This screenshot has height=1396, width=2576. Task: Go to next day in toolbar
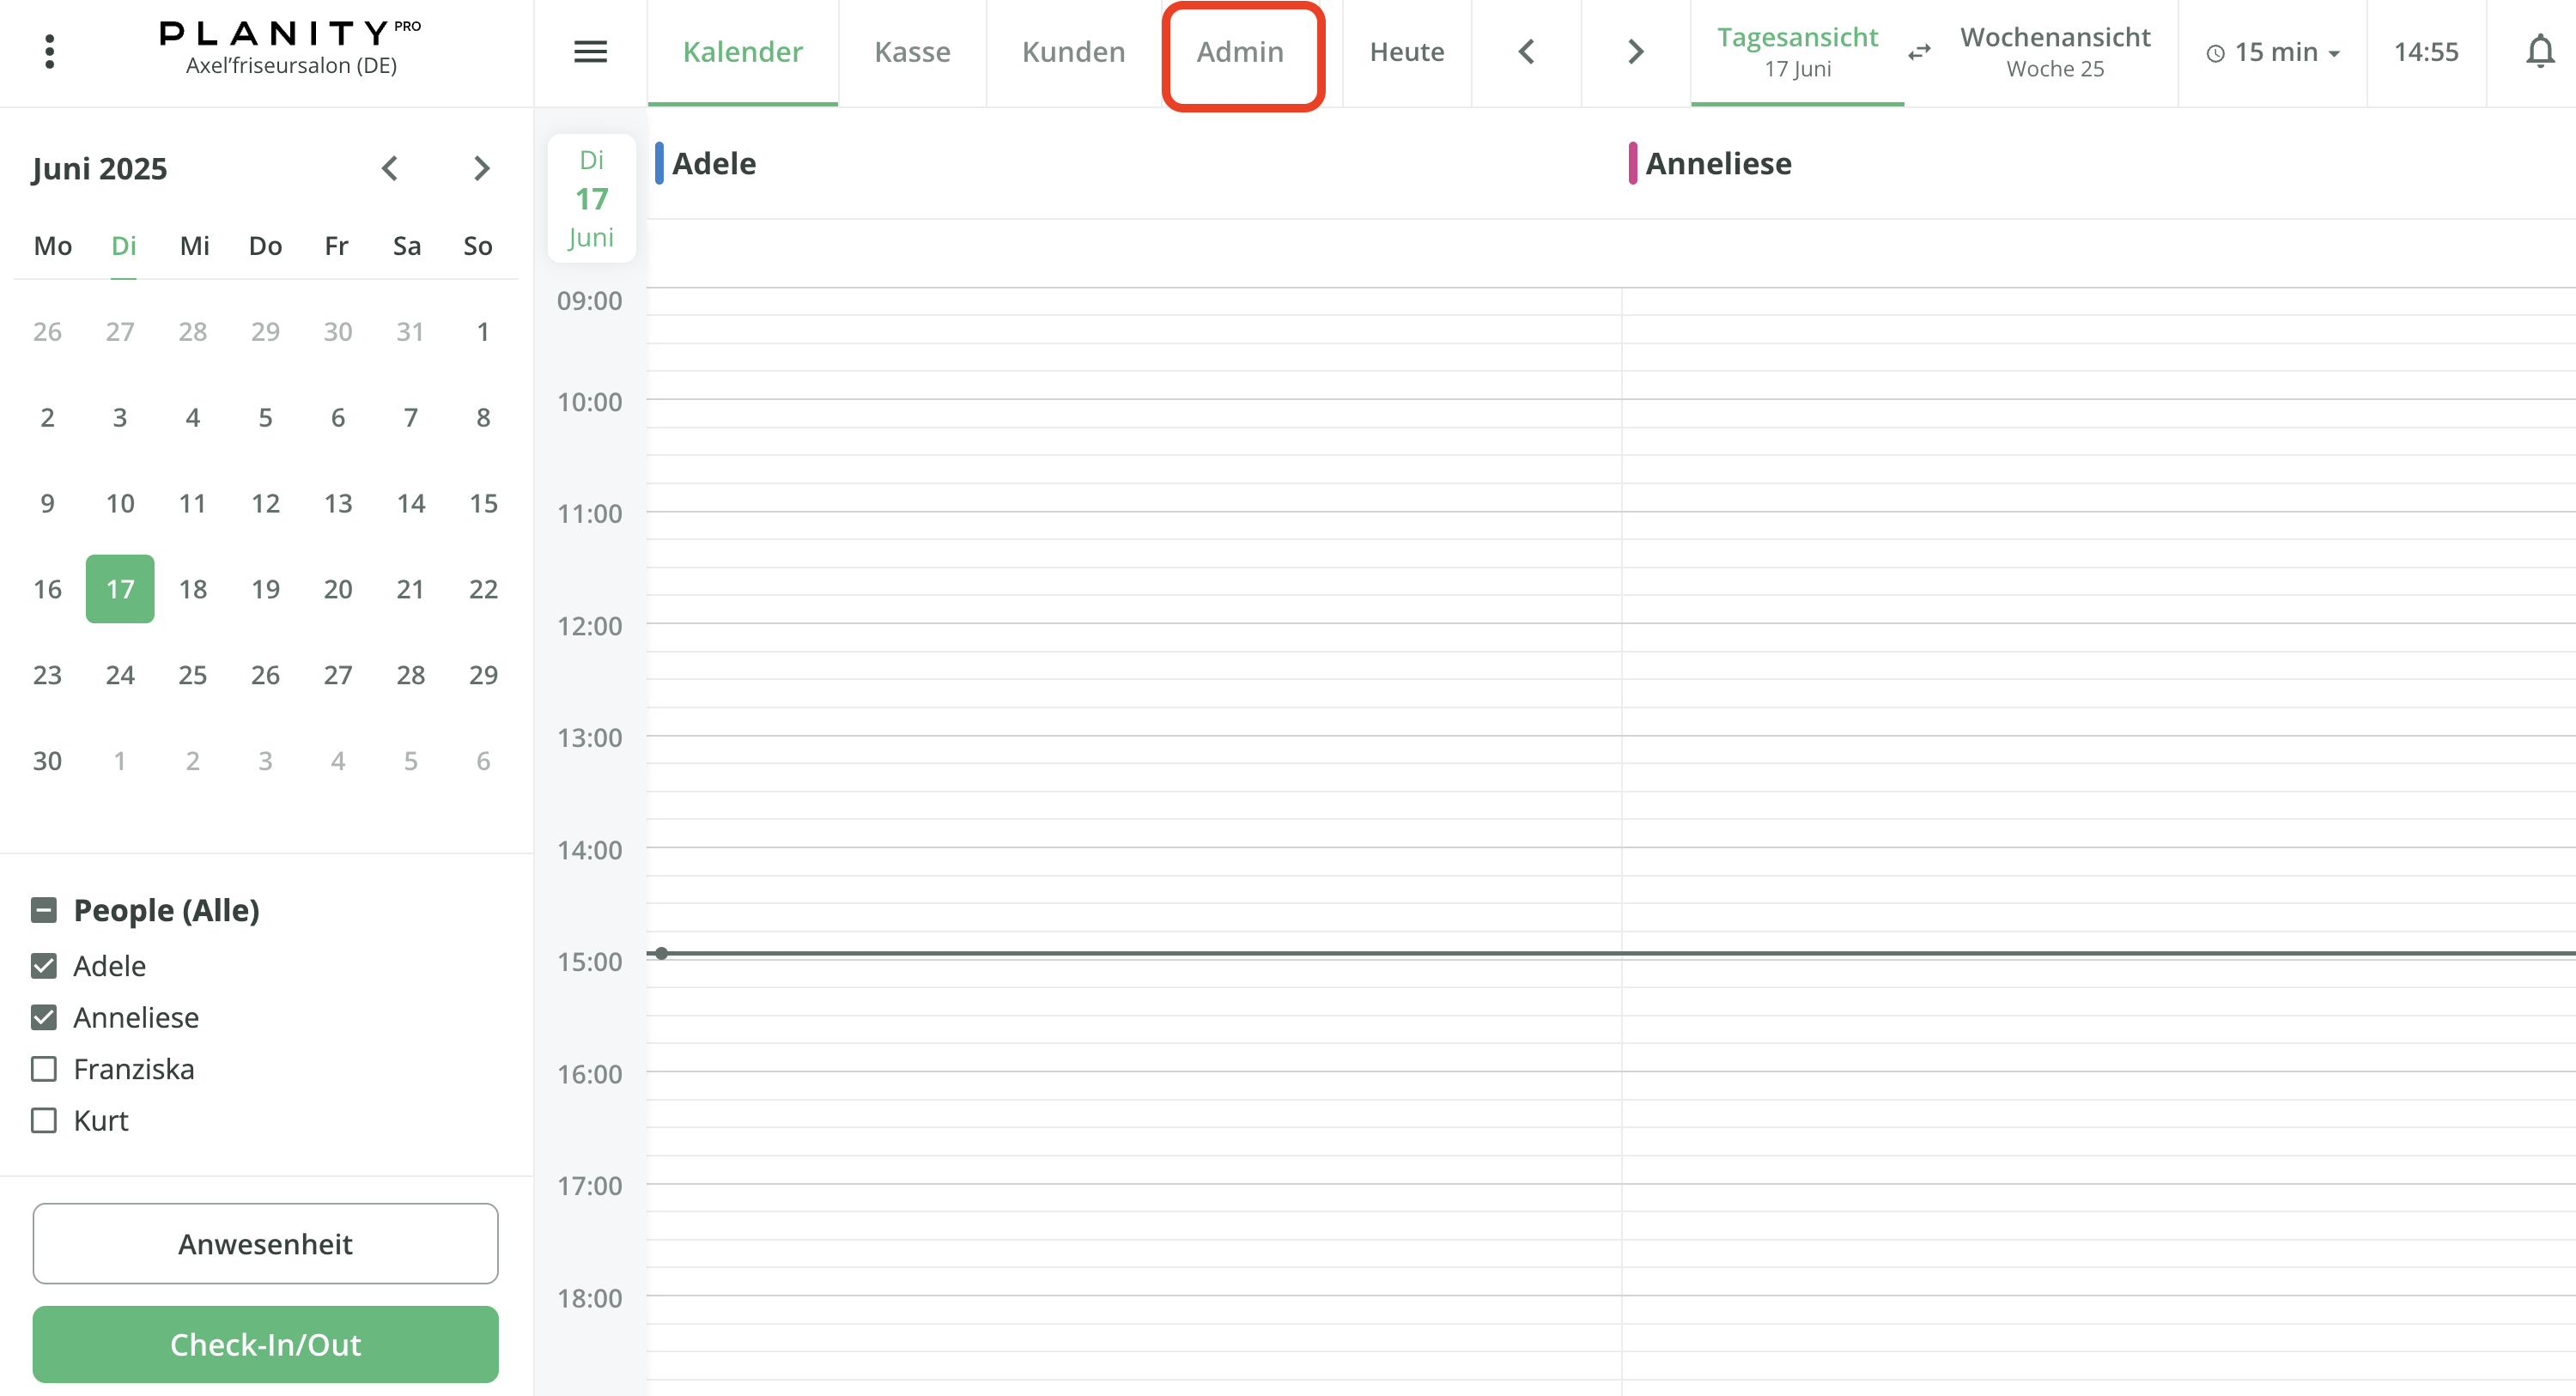coord(1635,51)
